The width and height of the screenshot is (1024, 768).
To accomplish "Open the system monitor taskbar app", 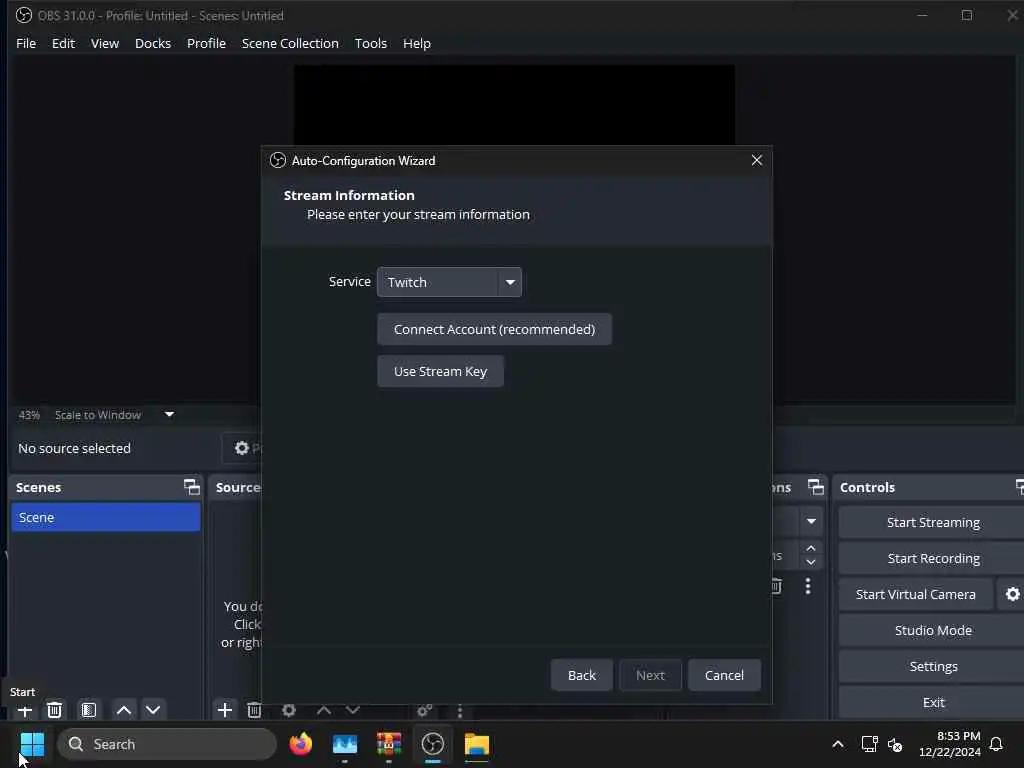I will (x=345, y=744).
